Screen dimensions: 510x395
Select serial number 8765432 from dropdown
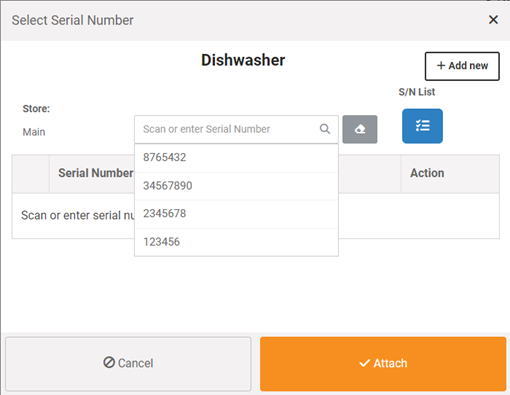pos(236,158)
